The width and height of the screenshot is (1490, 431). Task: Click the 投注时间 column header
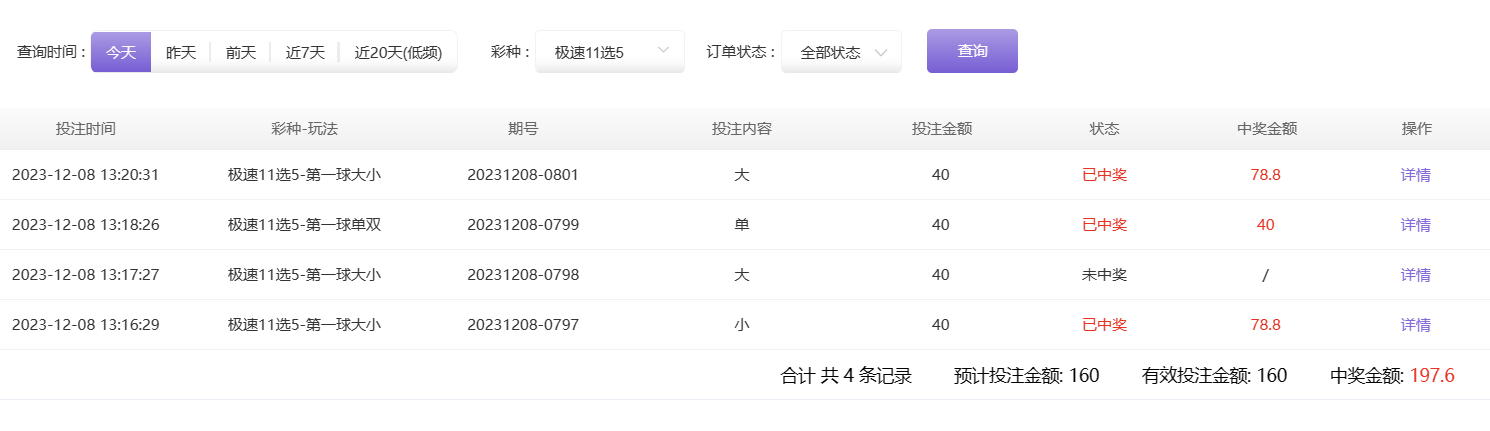coord(86,129)
